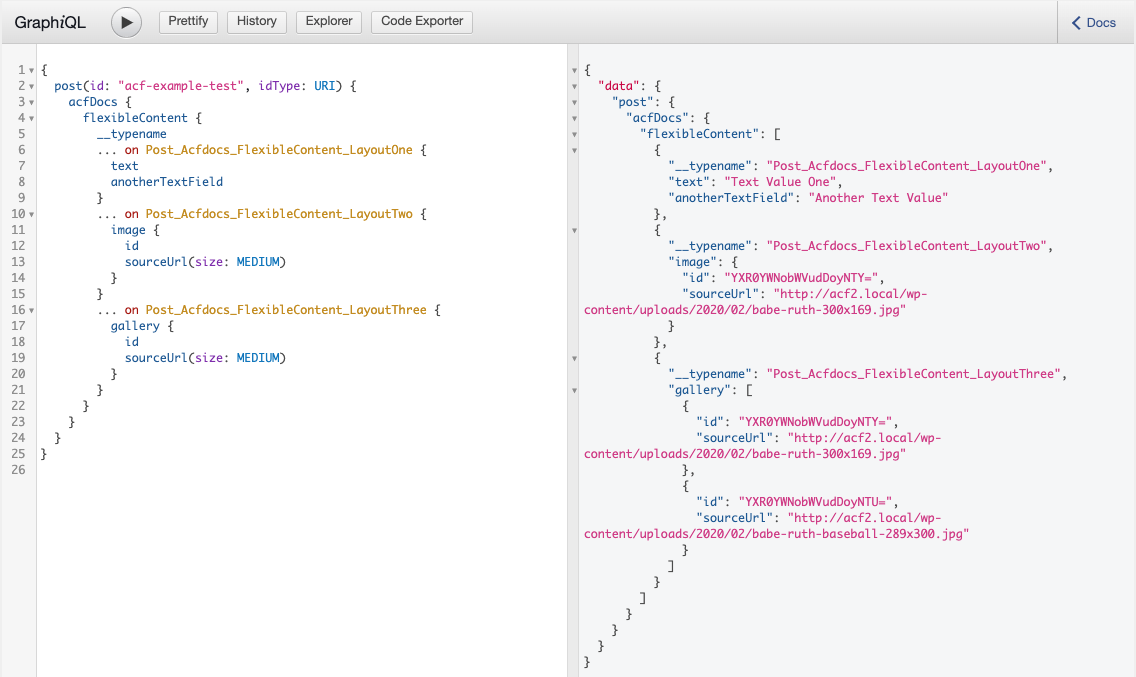Collapse the LayoutTwo fragment on line 10

[x=31, y=214]
